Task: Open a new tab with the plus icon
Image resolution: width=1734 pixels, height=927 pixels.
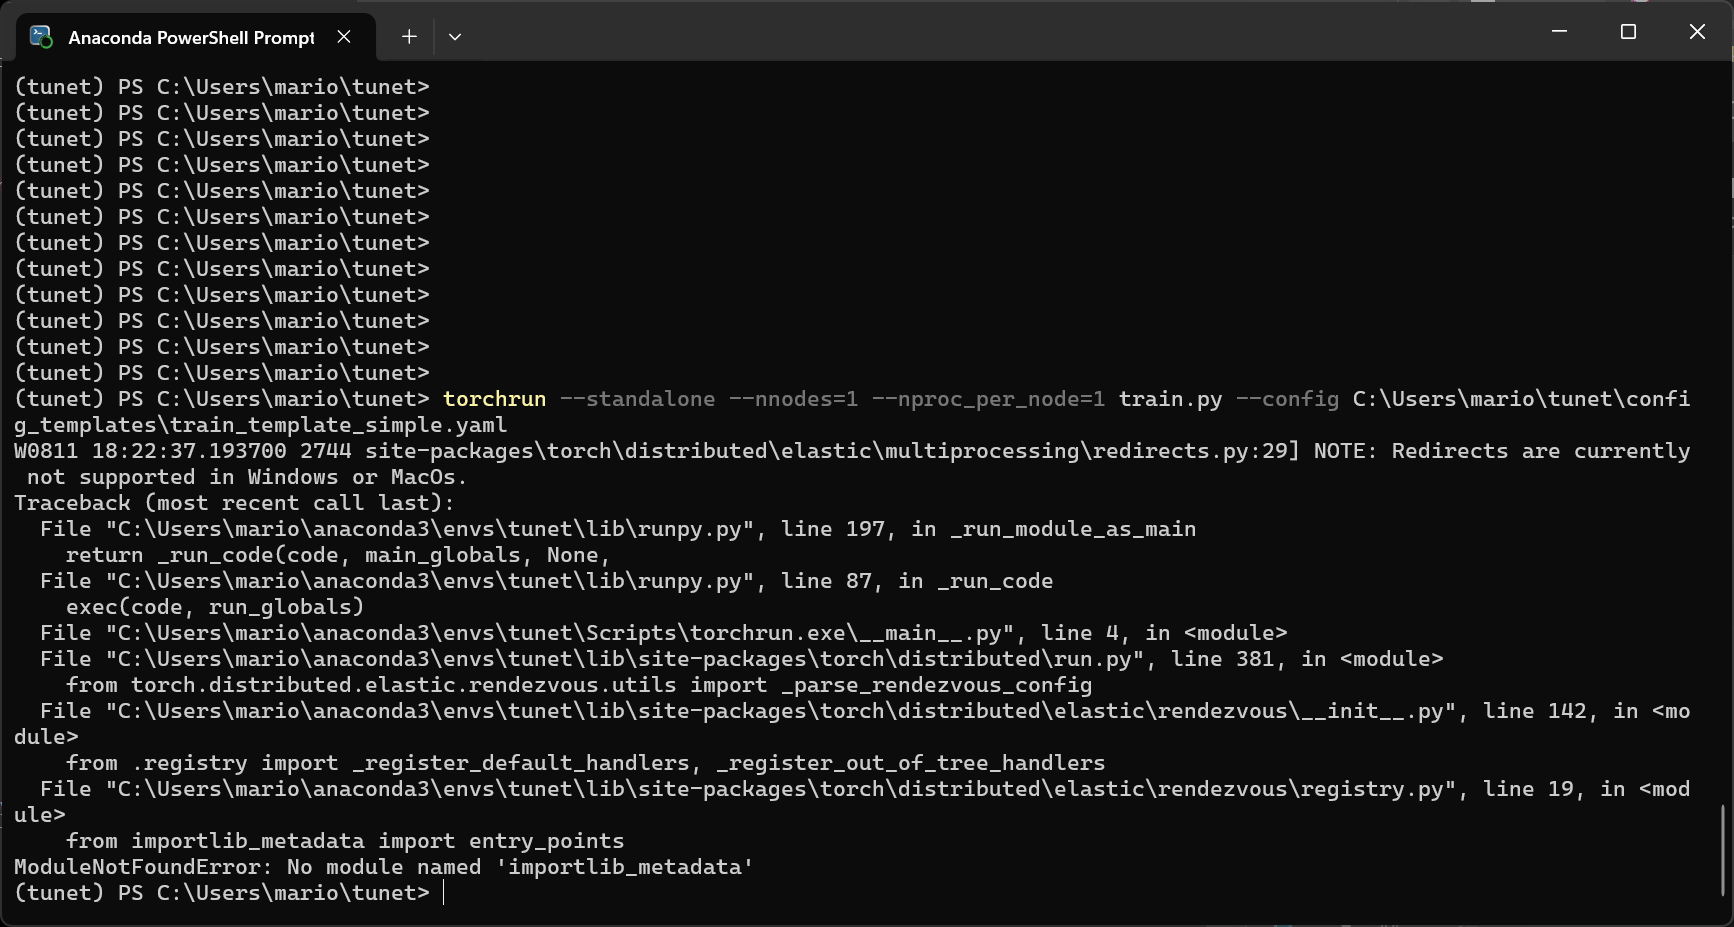Action: tap(409, 37)
